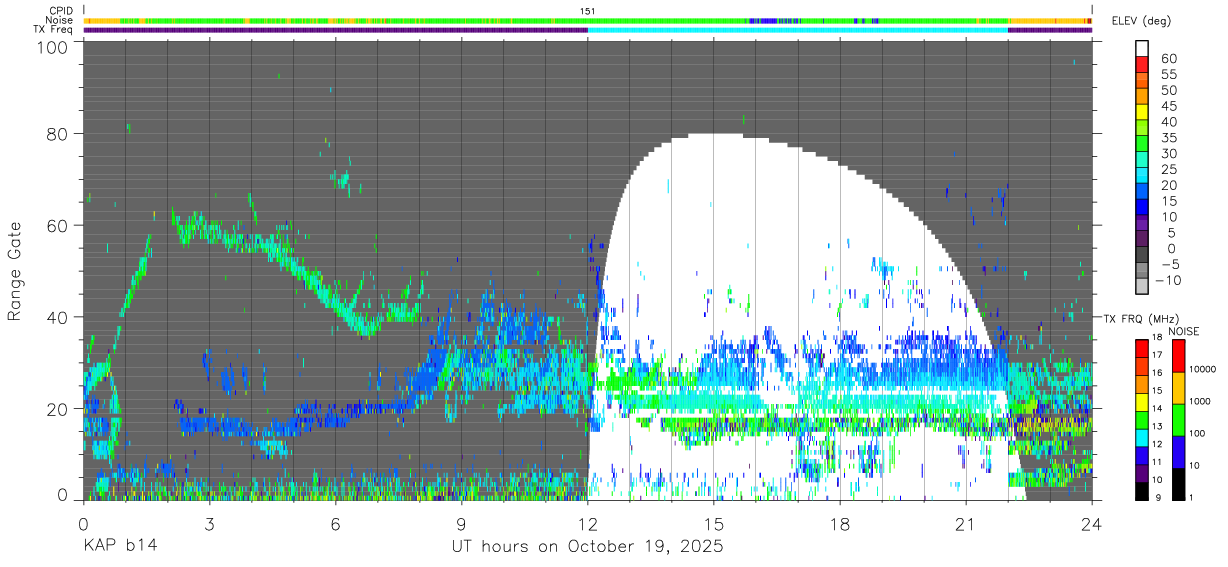Viewport: 1228px width, 567px height.
Task: Click the ELEV (deg) colorbar title
Action: click(1142, 21)
